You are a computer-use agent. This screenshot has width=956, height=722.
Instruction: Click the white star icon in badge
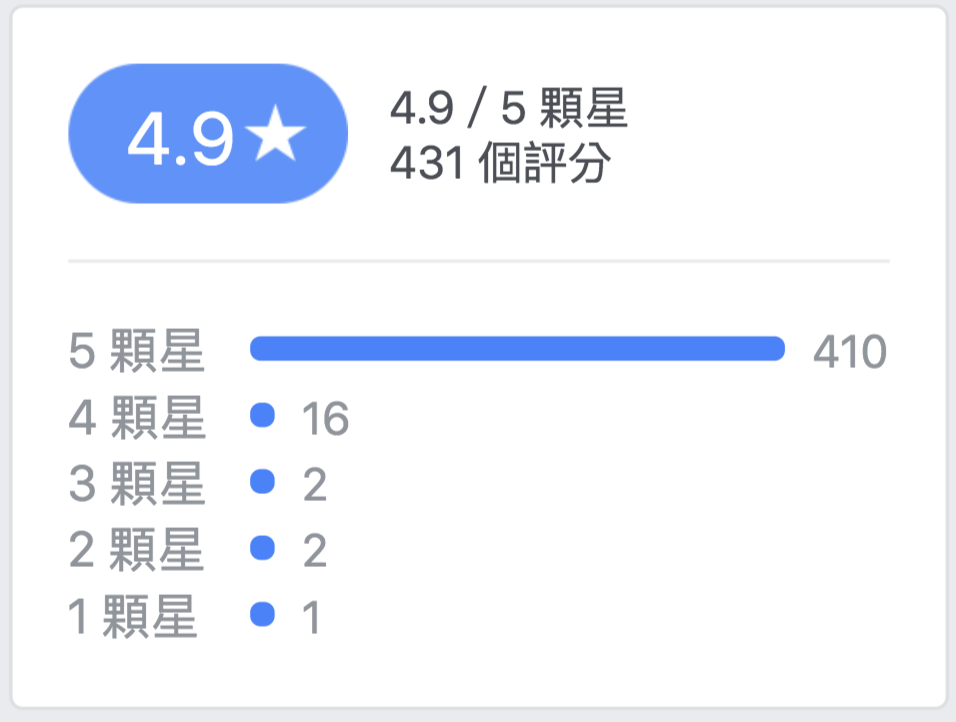[x=275, y=133]
